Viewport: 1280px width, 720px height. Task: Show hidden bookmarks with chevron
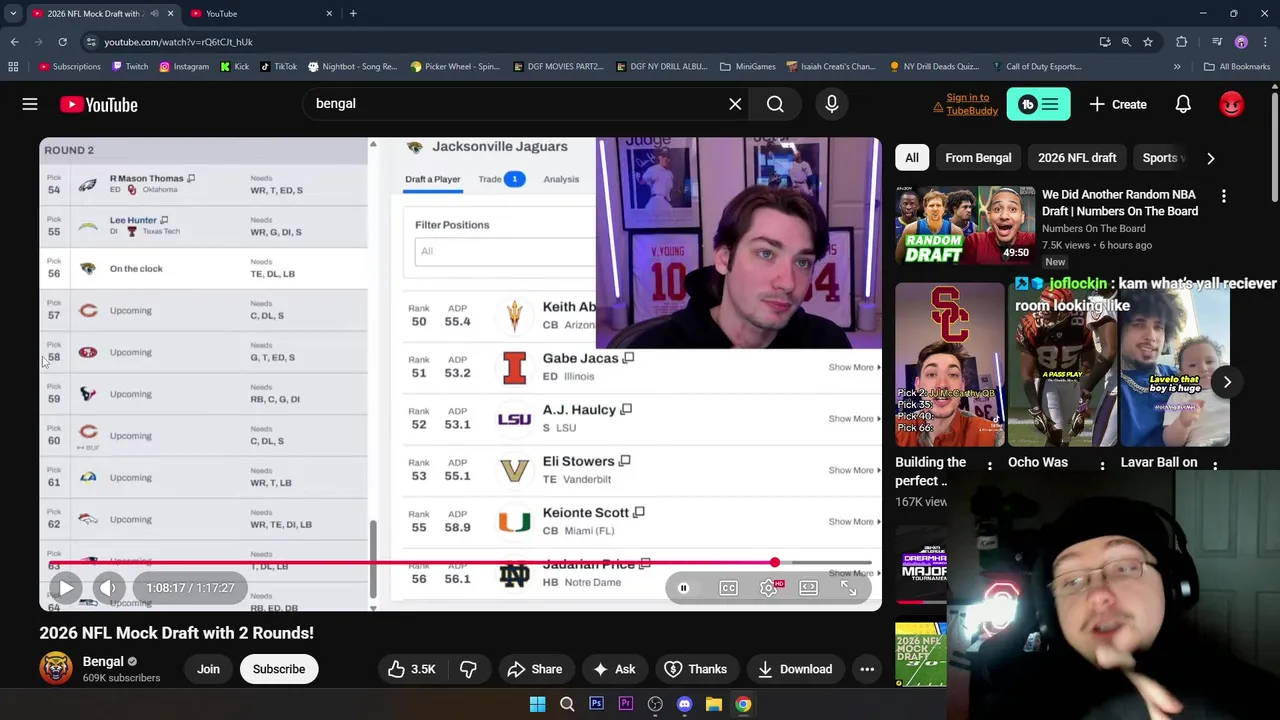1177,67
